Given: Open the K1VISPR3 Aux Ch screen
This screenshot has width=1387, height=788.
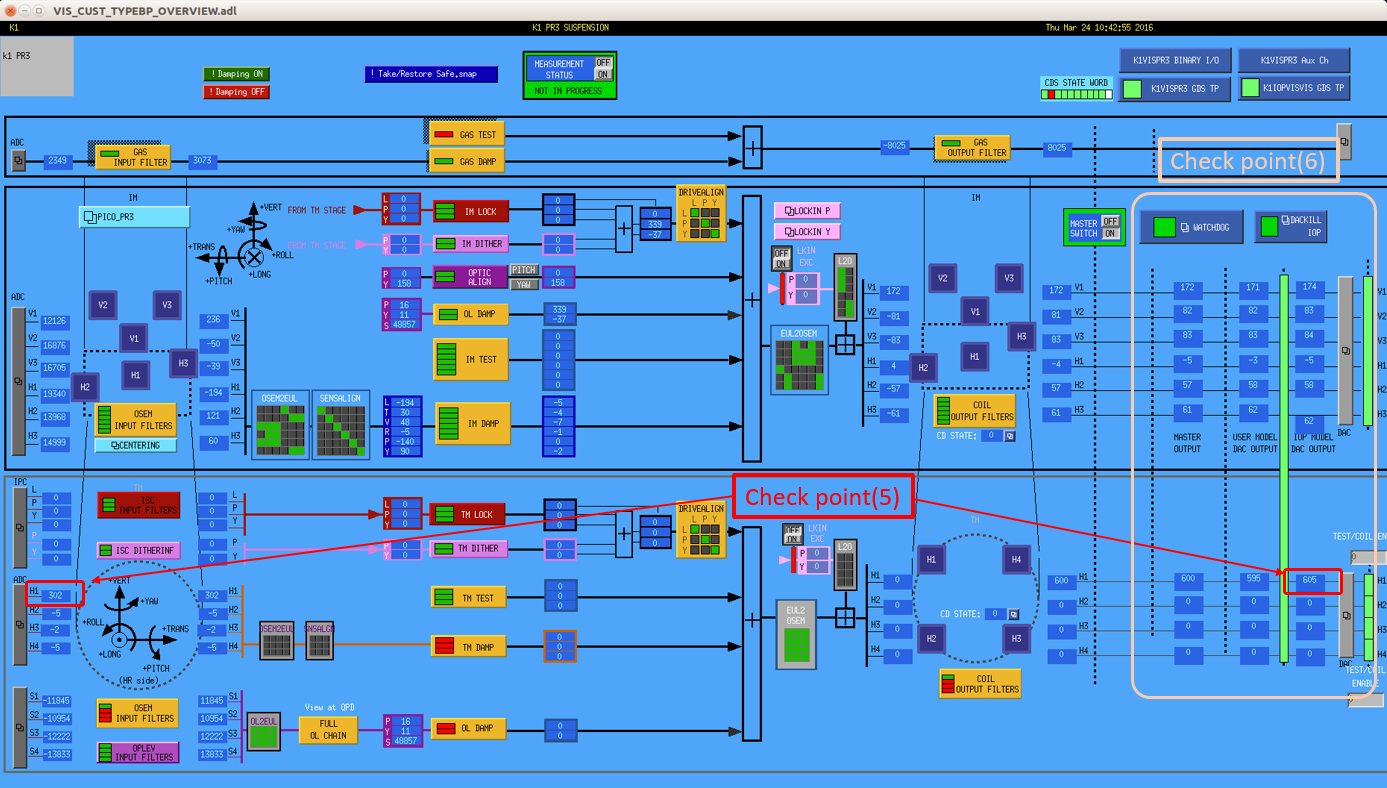Looking at the screenshot, I should [1293, 61].
